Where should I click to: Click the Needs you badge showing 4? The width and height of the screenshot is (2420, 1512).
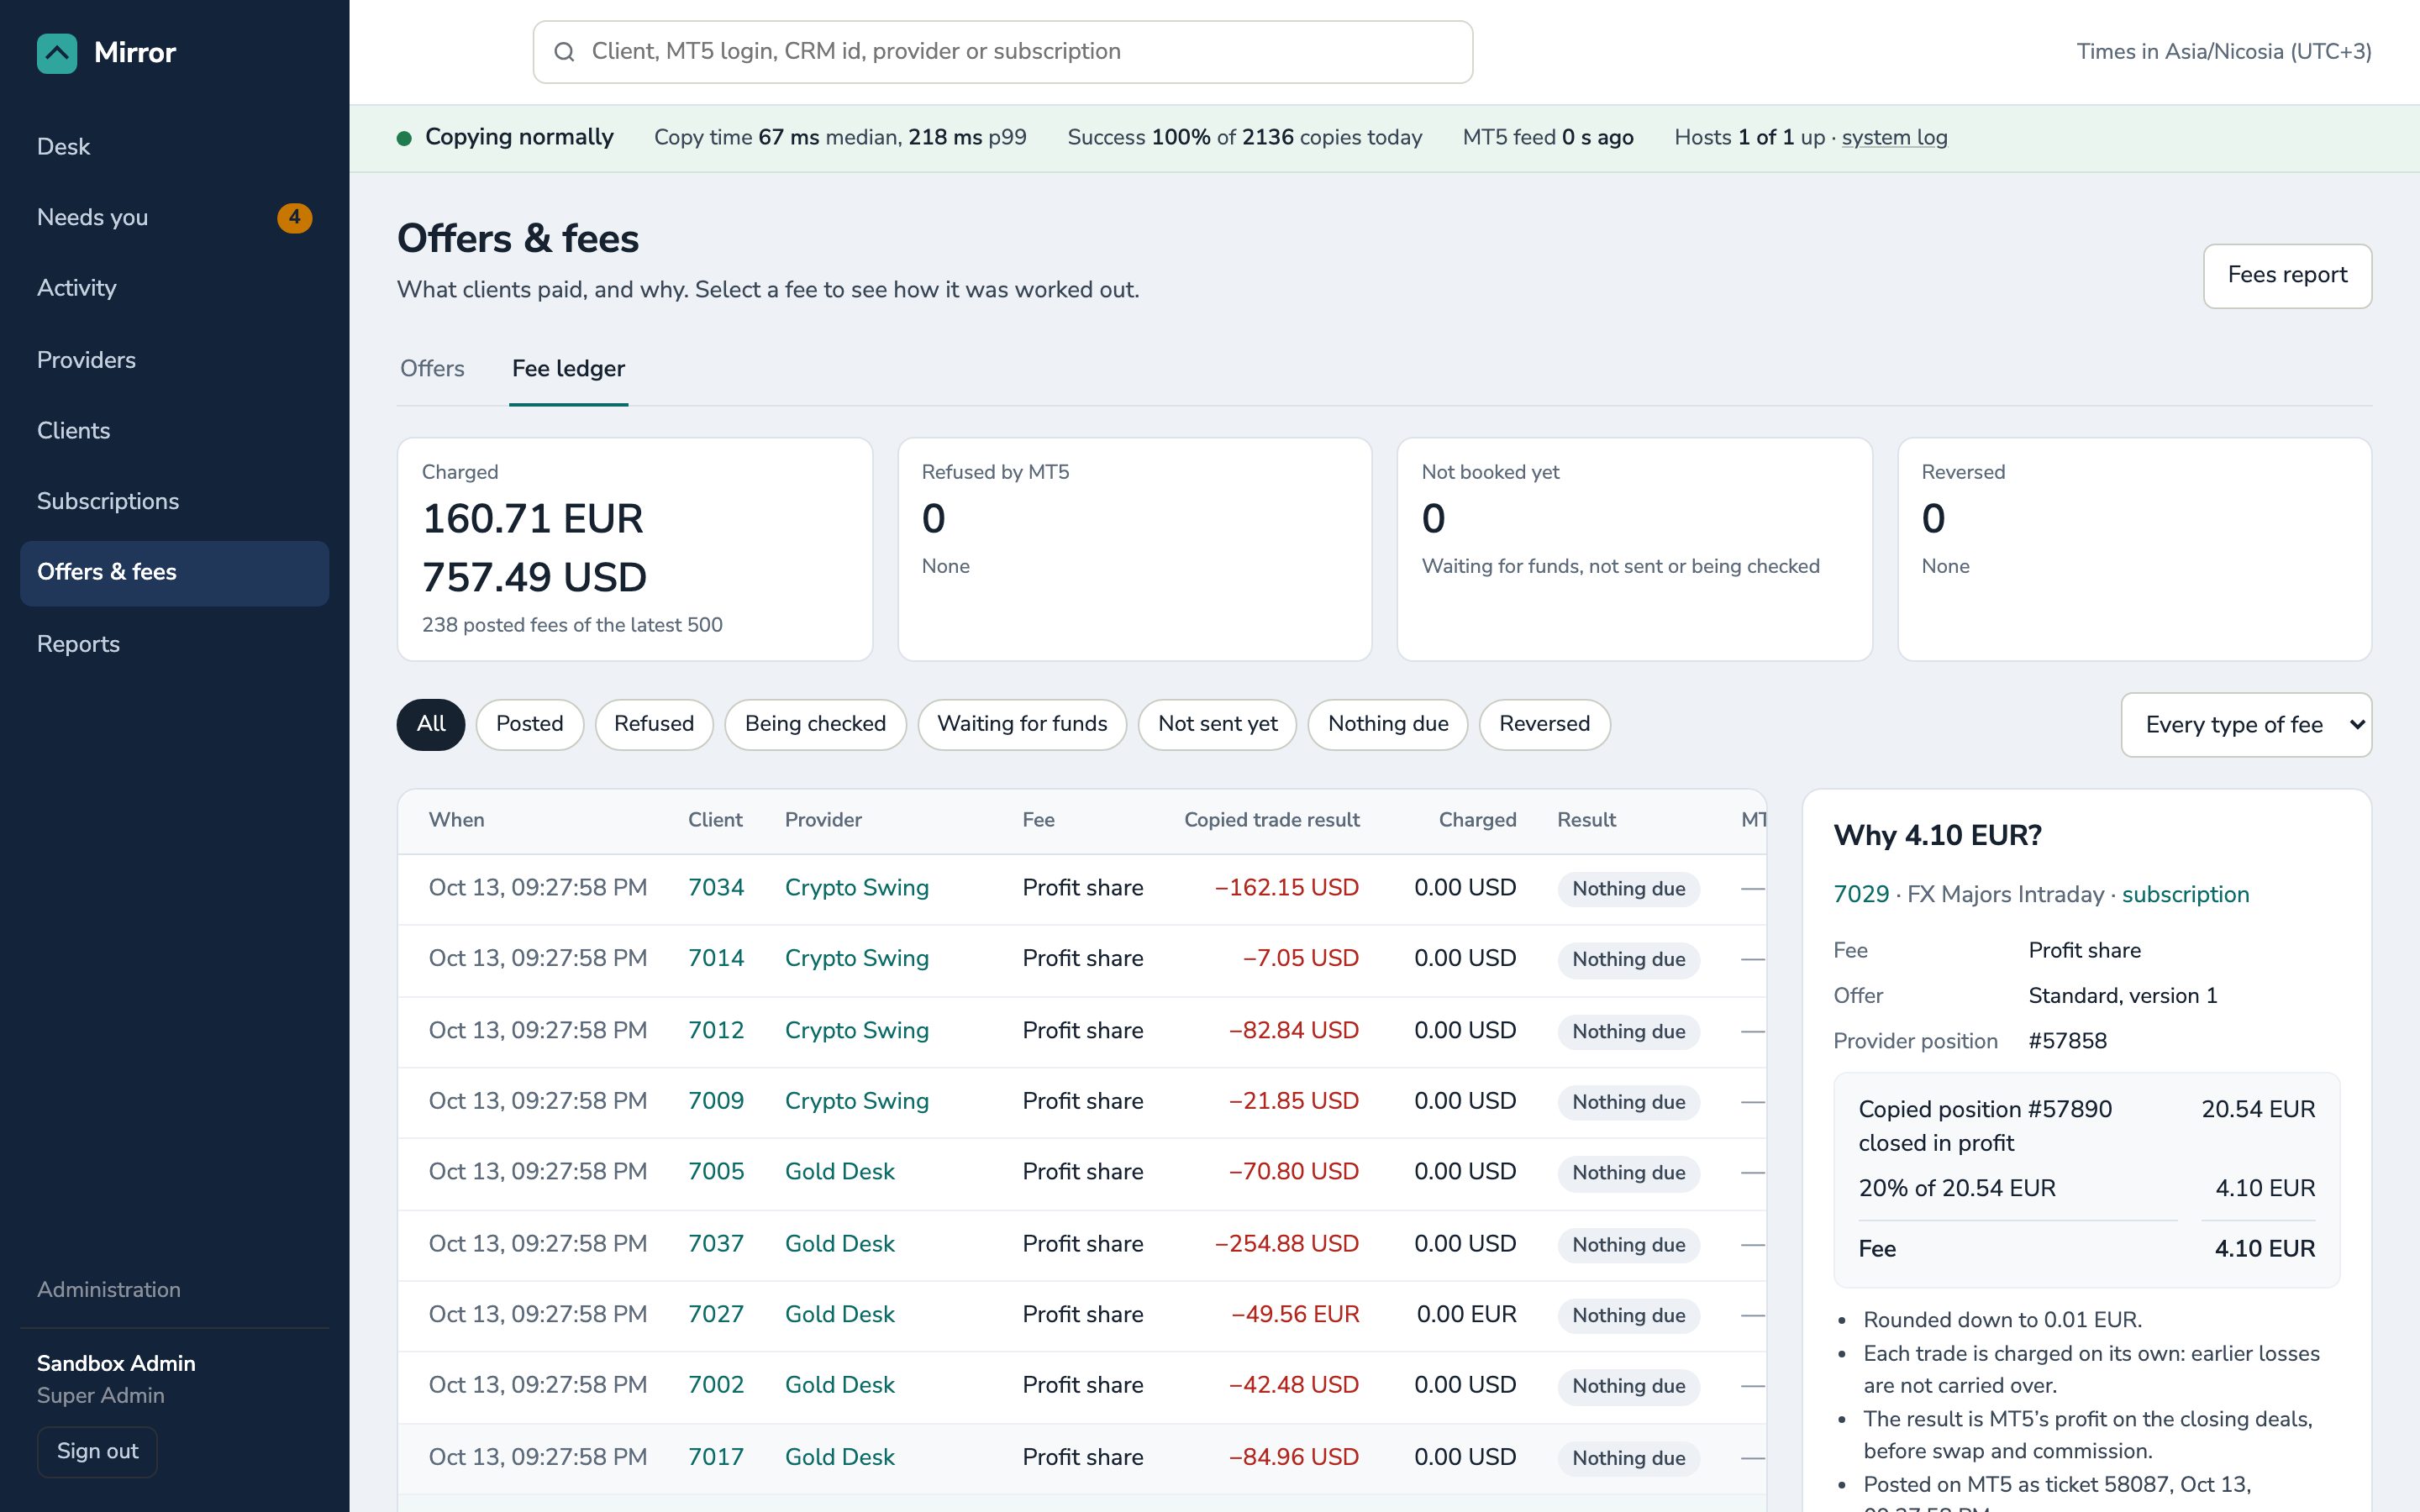(x=294, y=217)
